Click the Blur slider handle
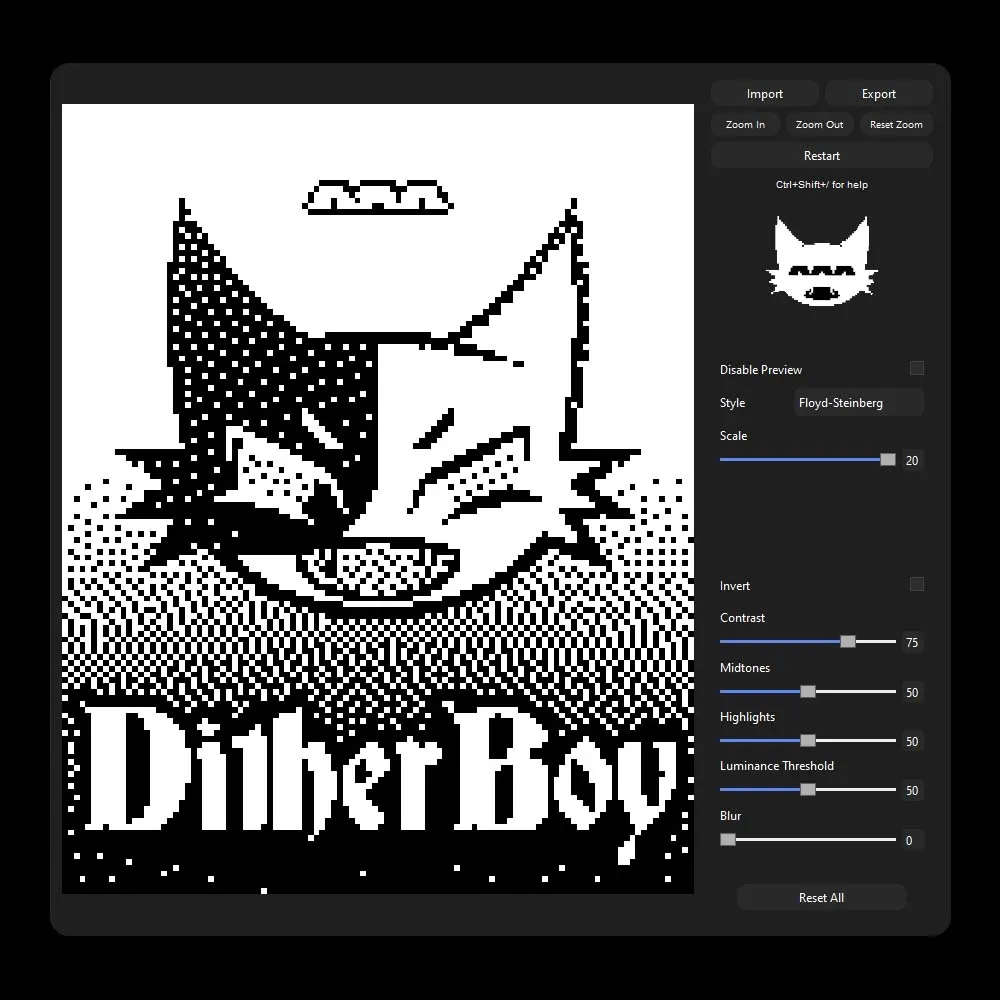 727,839
